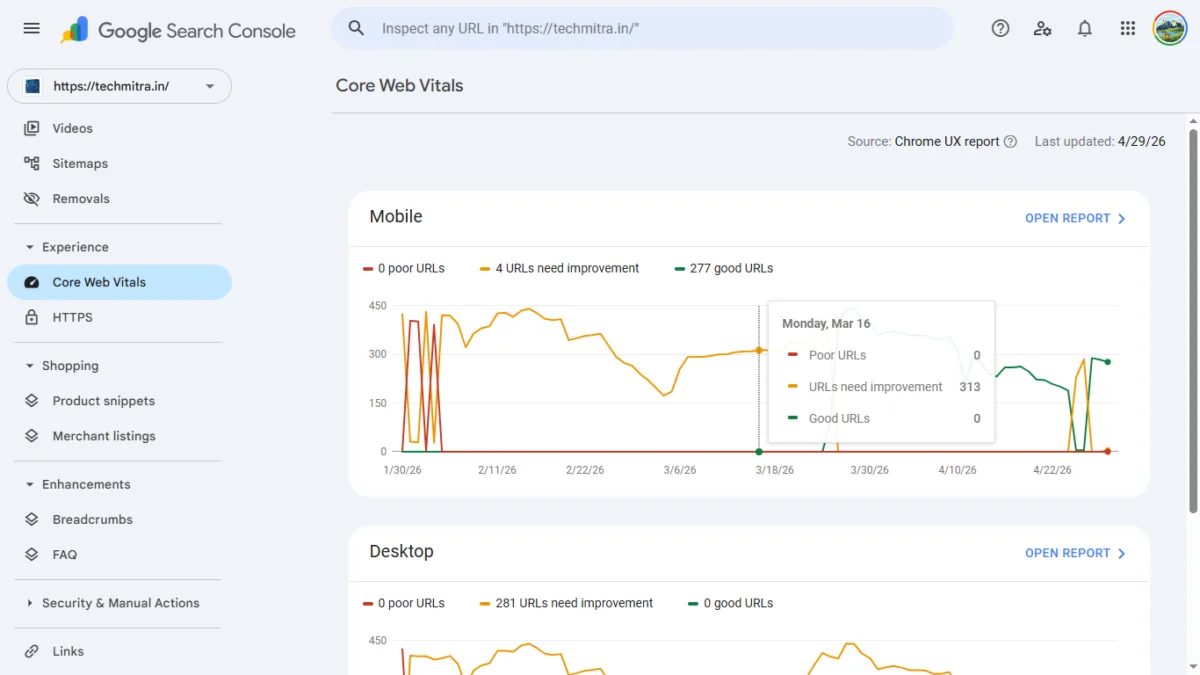Click the Chrome UX report info icon

pos(1010,141)
